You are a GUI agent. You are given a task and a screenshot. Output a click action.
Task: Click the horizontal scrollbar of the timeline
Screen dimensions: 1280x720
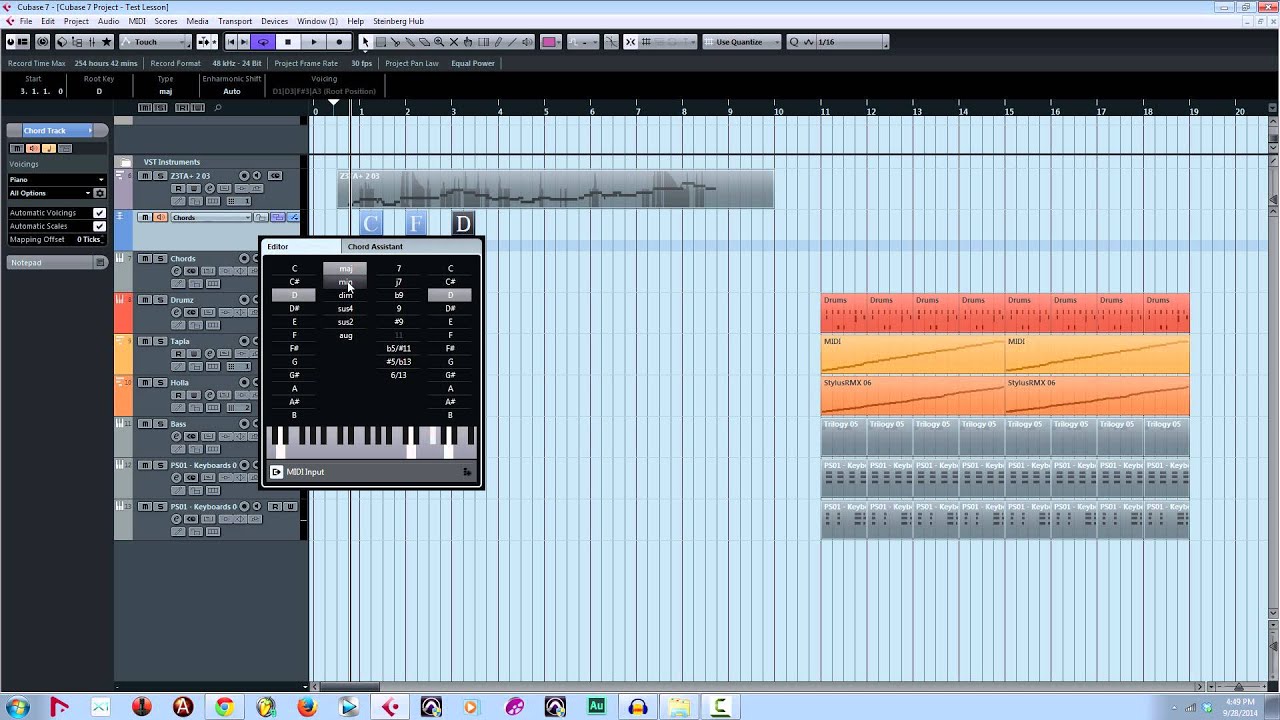click(x=350, y=687)
